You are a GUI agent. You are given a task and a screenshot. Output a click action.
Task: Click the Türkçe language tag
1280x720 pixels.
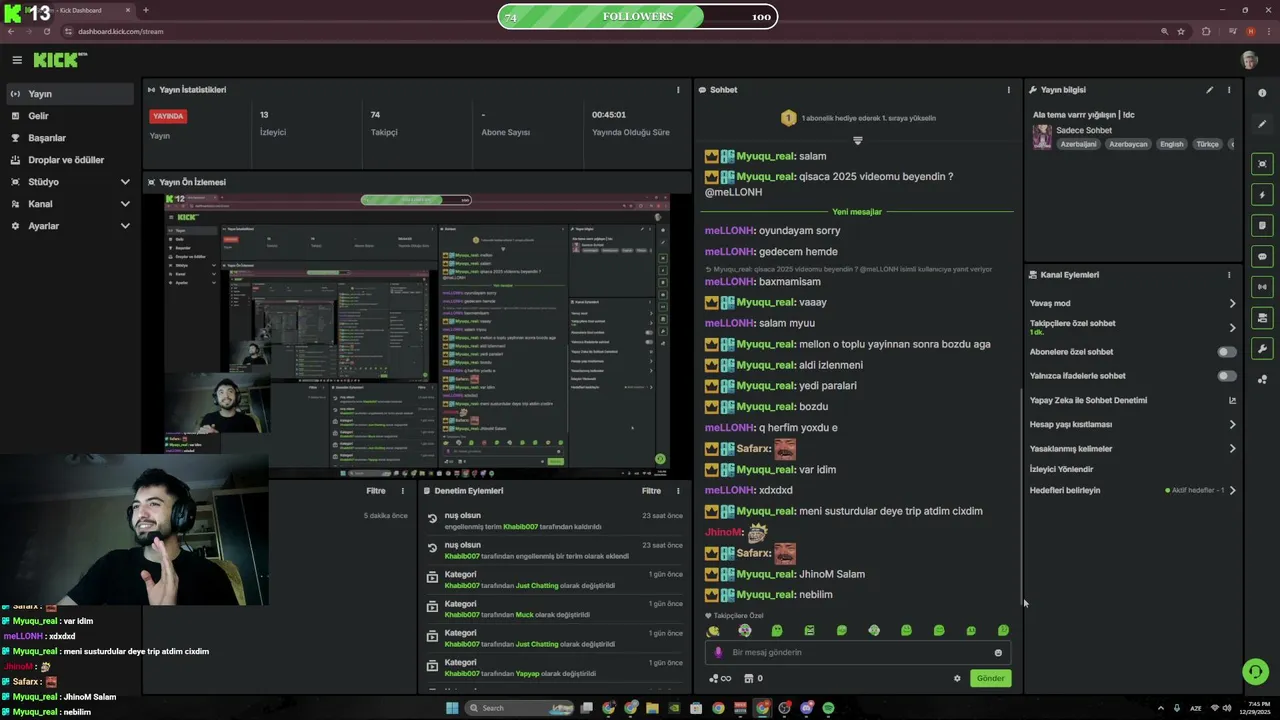(1208, 144)
